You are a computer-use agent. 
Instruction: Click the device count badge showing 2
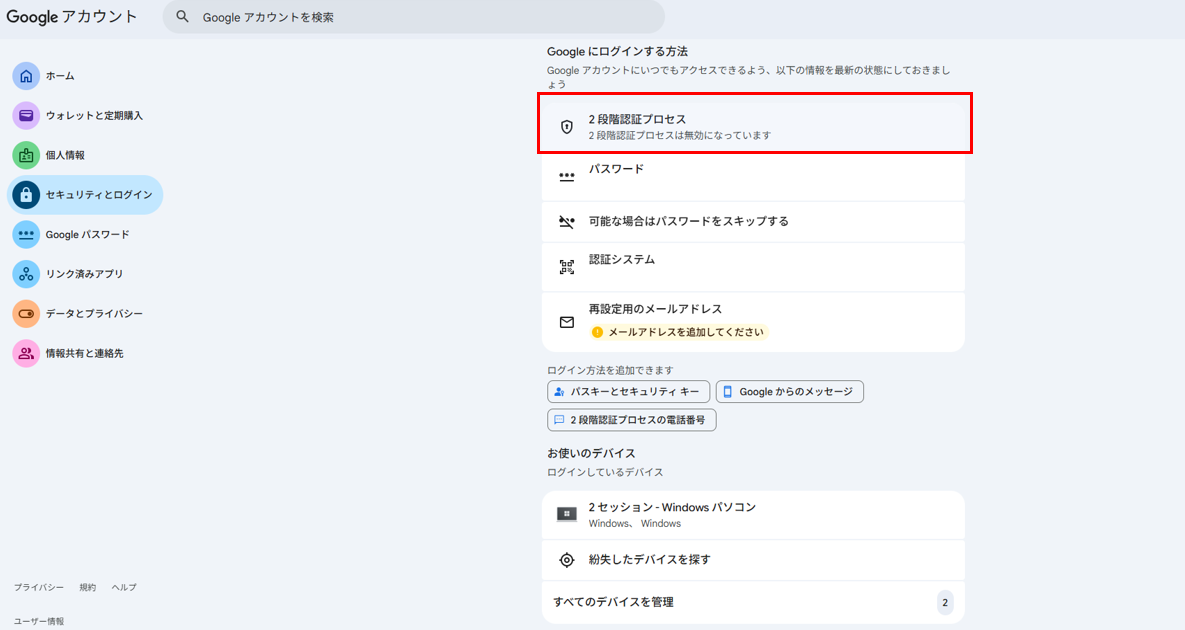945,603
